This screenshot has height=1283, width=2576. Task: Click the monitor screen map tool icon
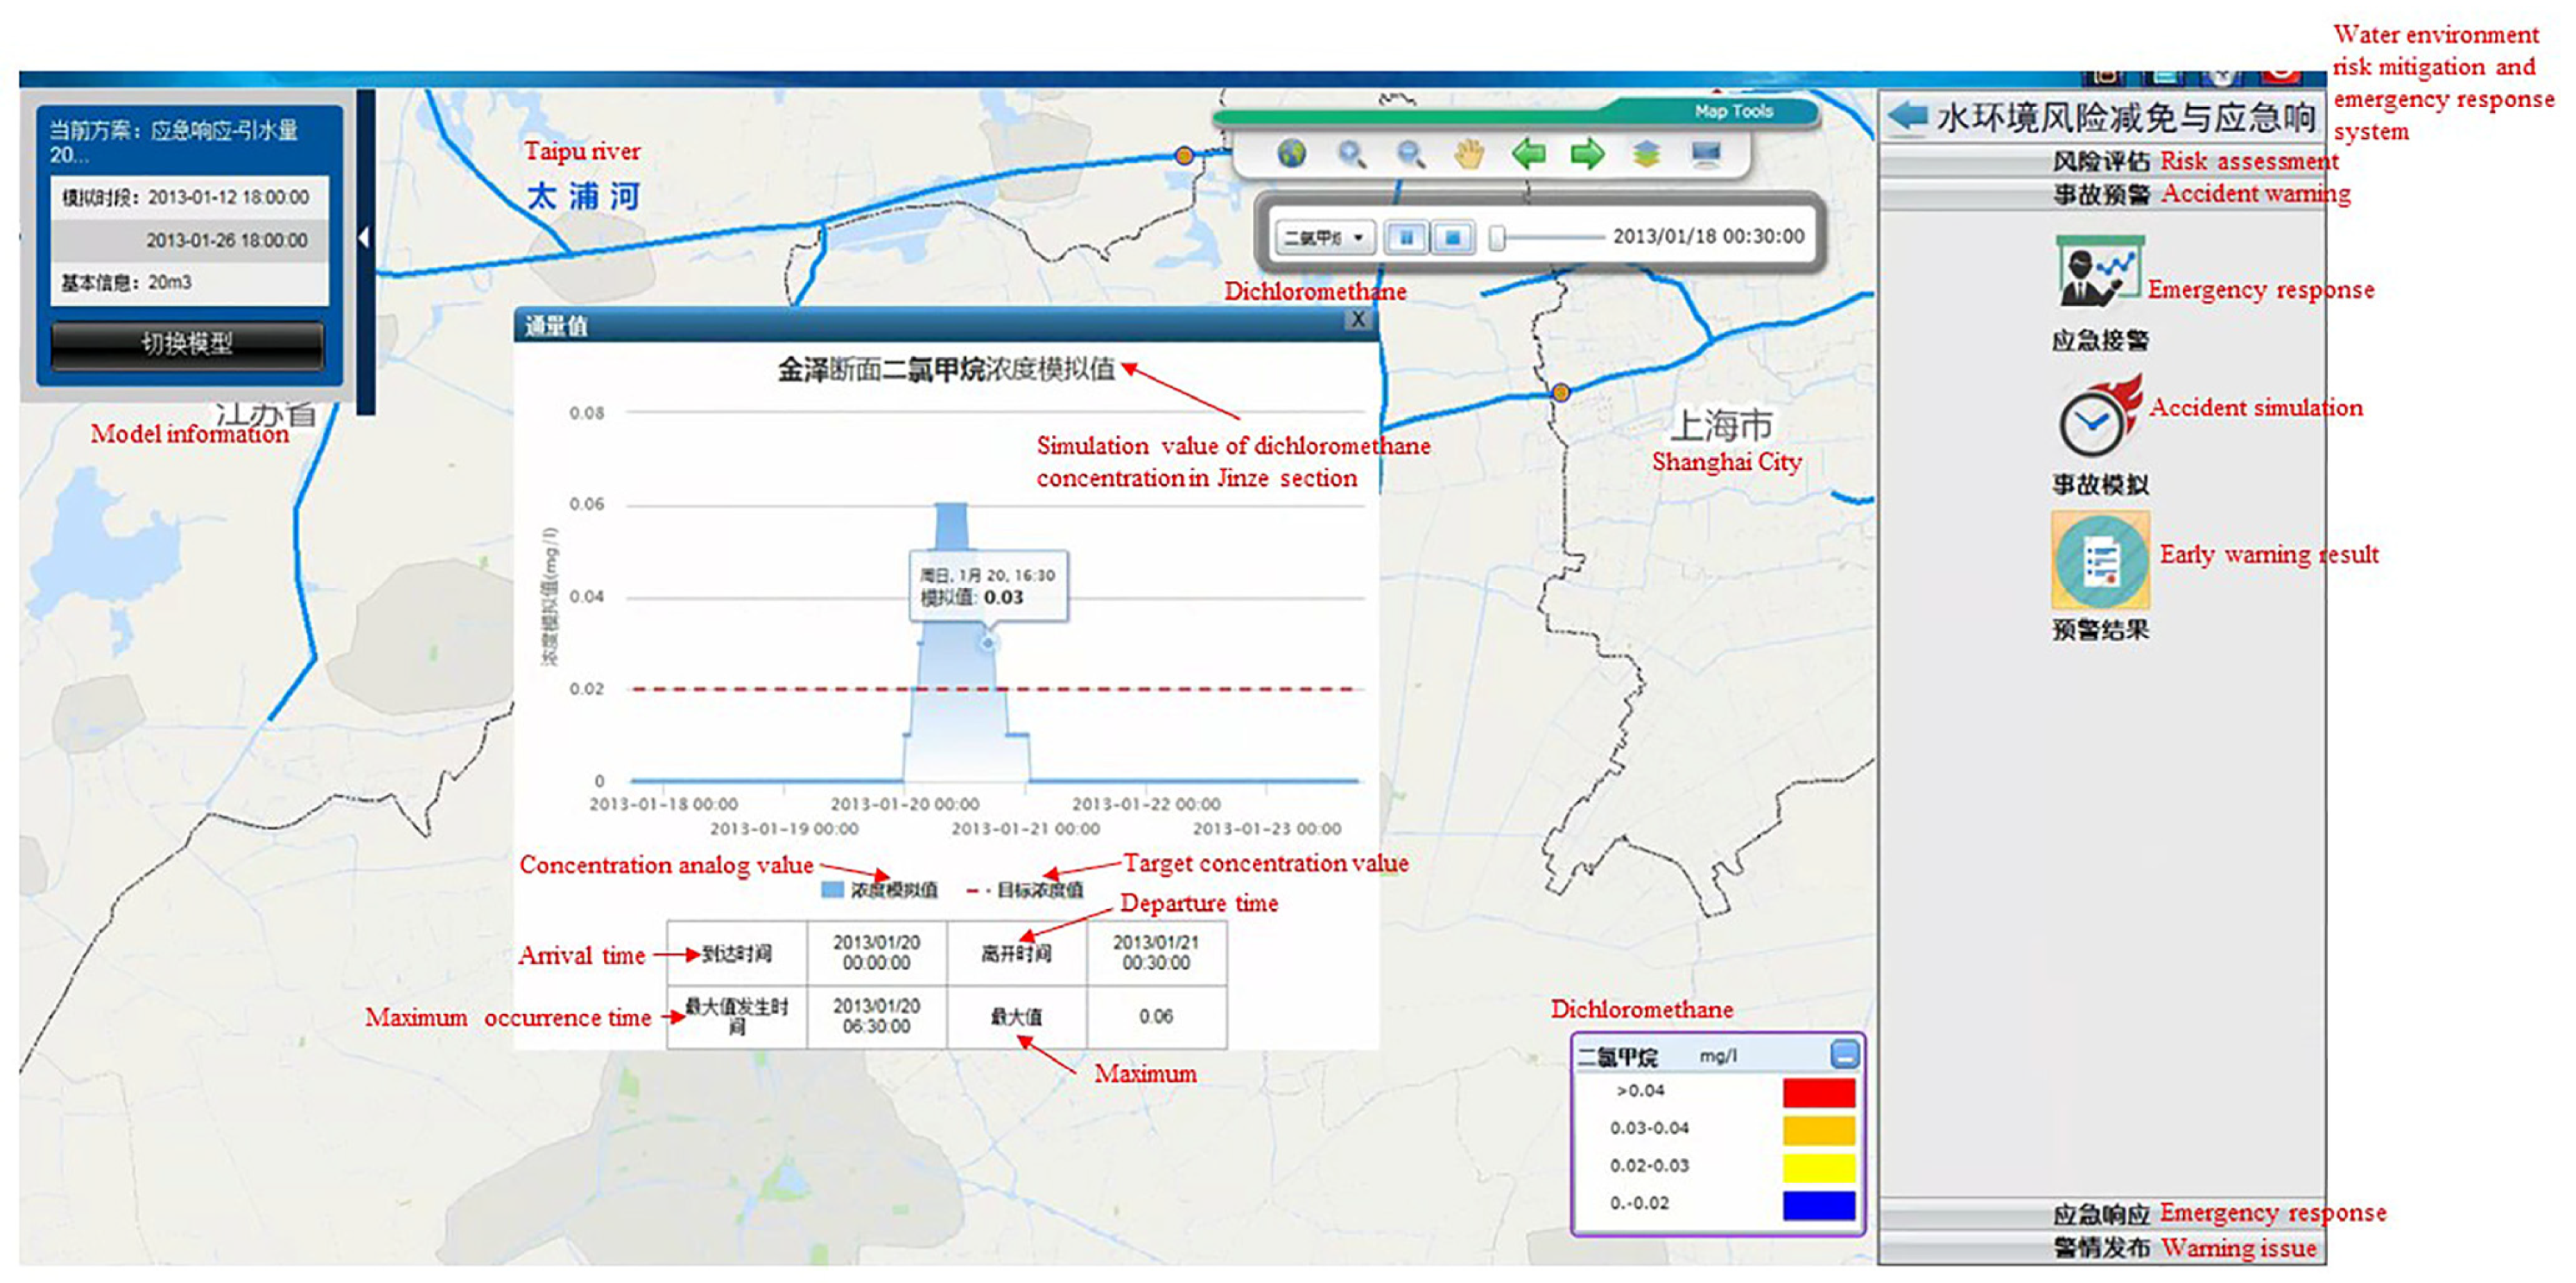click(x=1705, y=154)
